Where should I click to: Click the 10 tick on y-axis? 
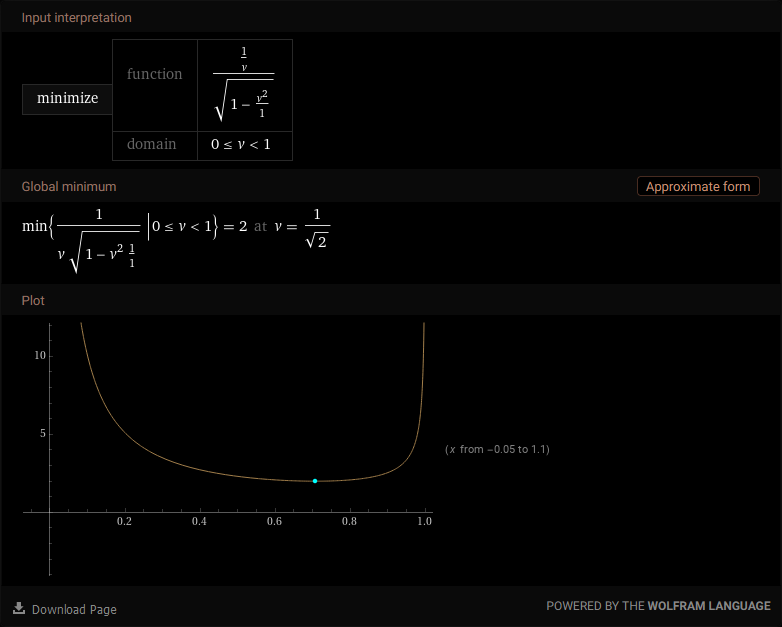pos(40,356)
